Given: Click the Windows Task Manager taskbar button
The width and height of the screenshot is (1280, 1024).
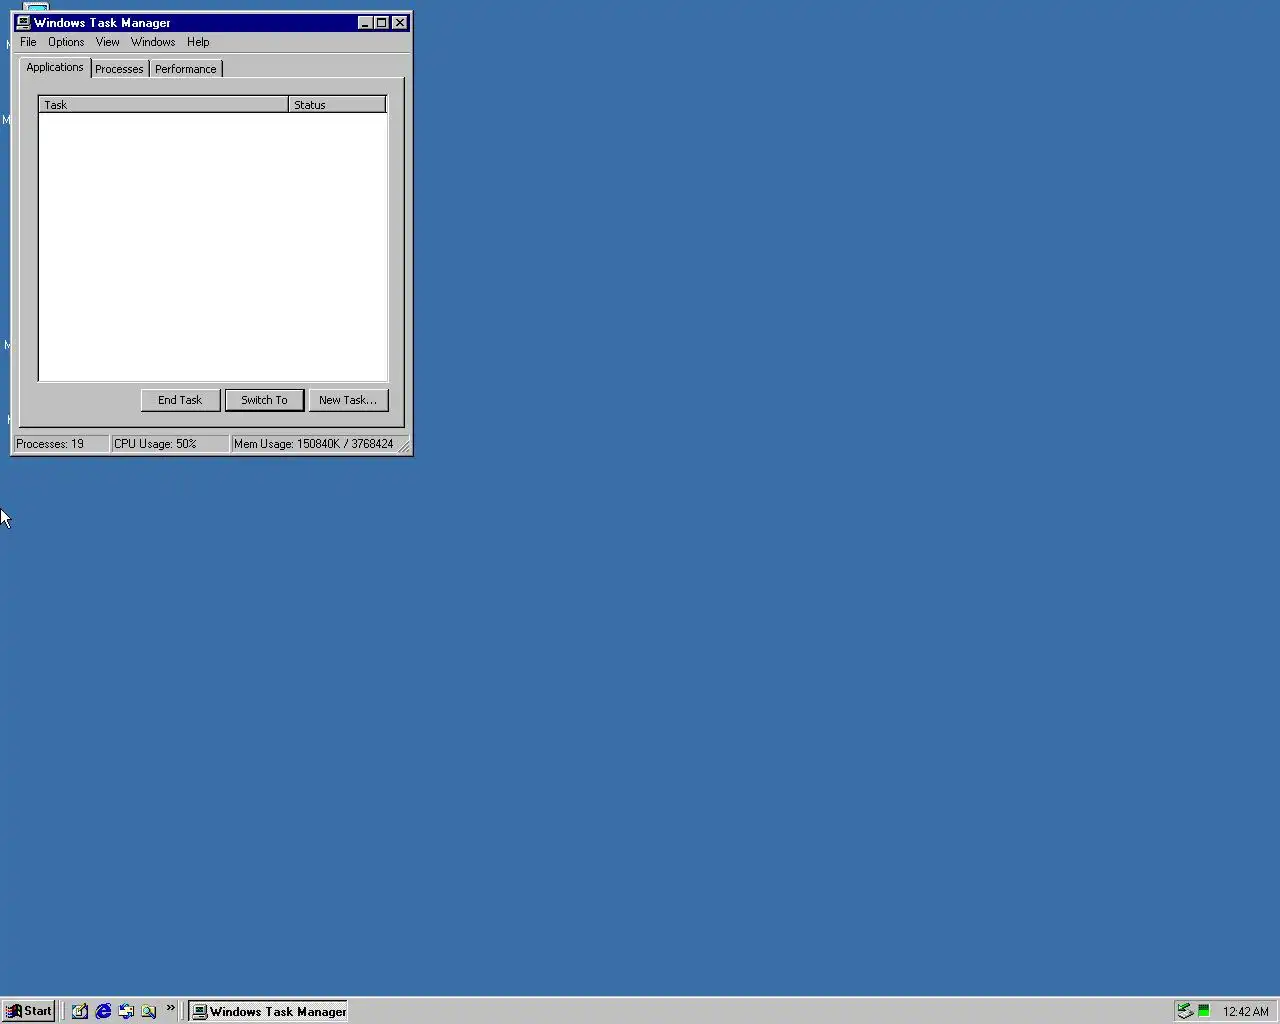Looking at the screenshot, I should pyautogui.click(x=269, y=1011).
